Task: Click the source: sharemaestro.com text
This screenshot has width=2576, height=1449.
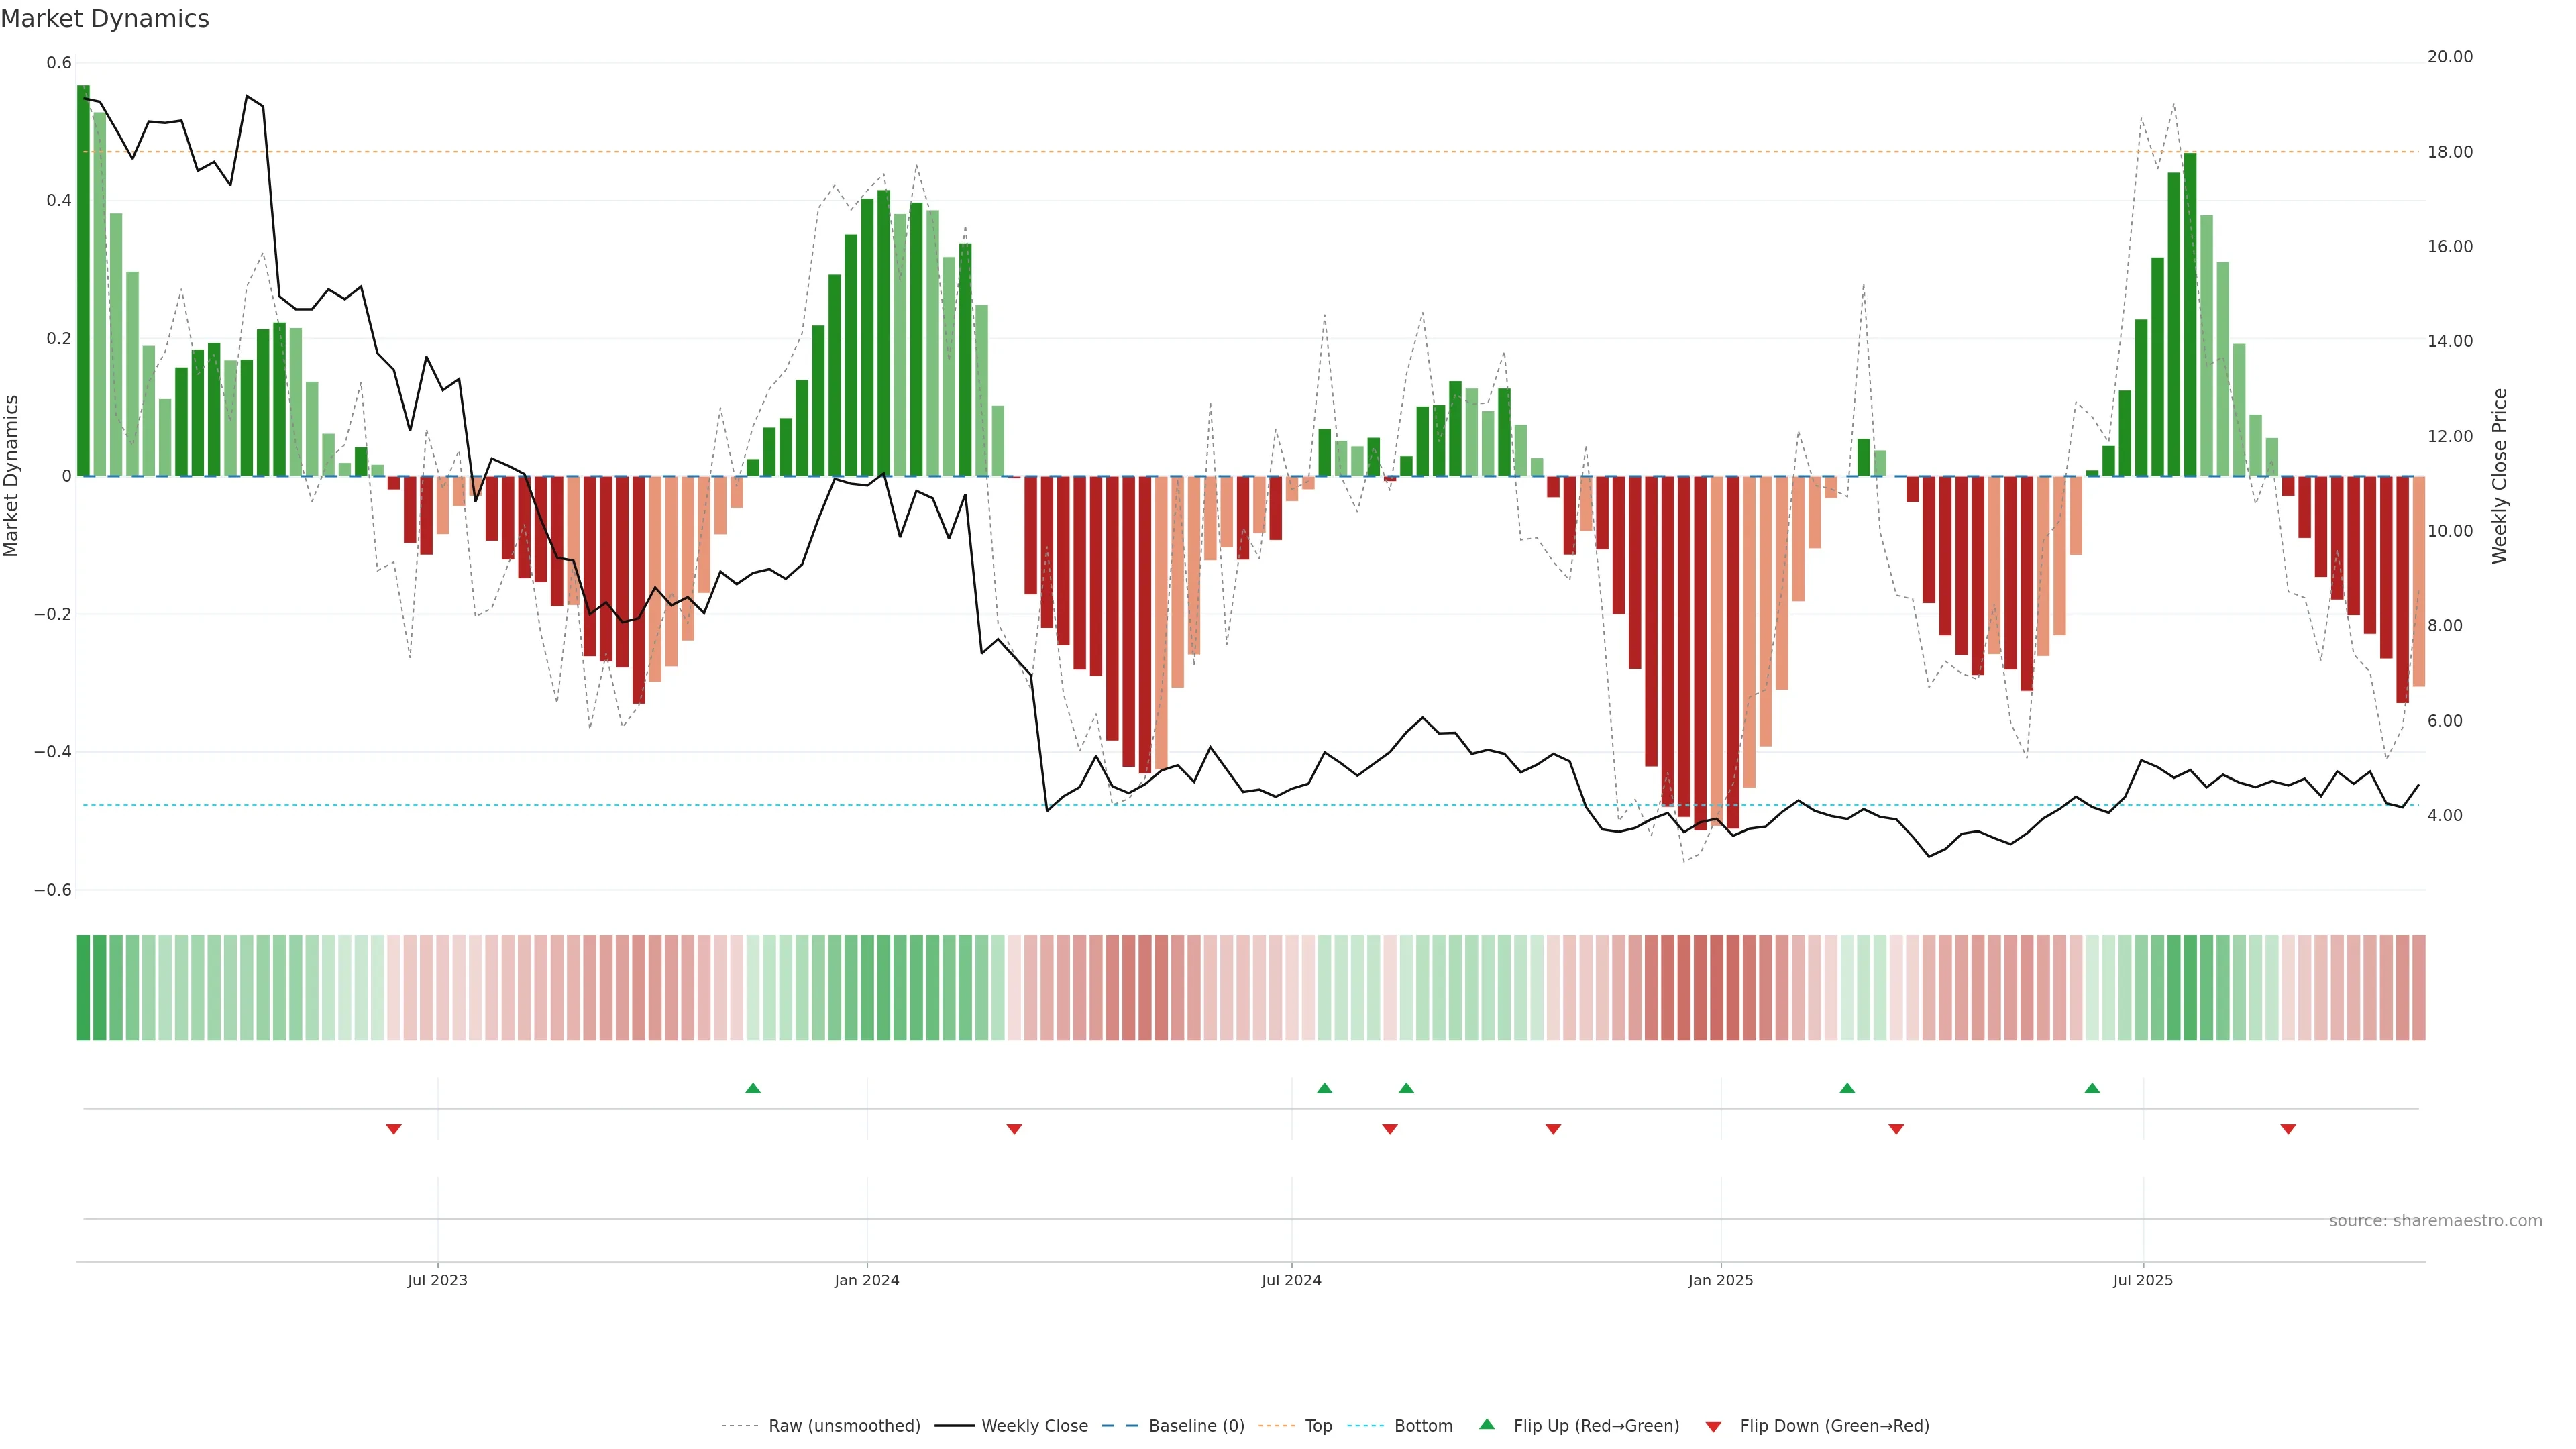Action: pos(2435,1221)
